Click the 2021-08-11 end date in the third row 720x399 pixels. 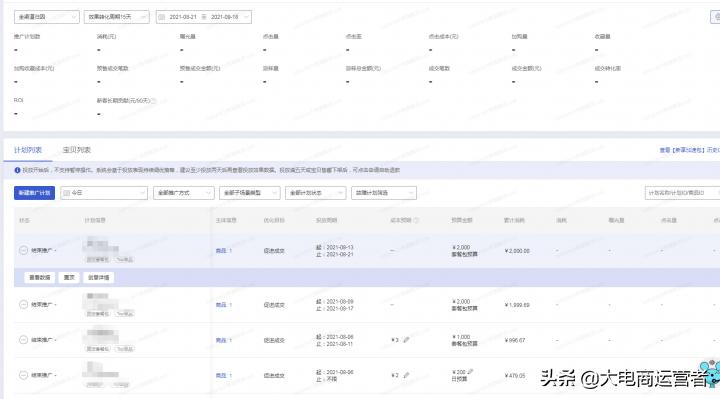pos(339,344)
